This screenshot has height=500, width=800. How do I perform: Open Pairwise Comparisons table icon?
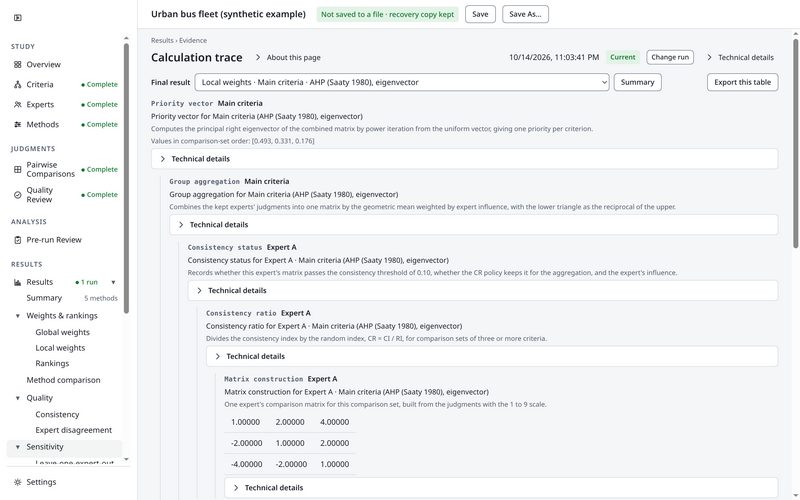click(18, 169)
